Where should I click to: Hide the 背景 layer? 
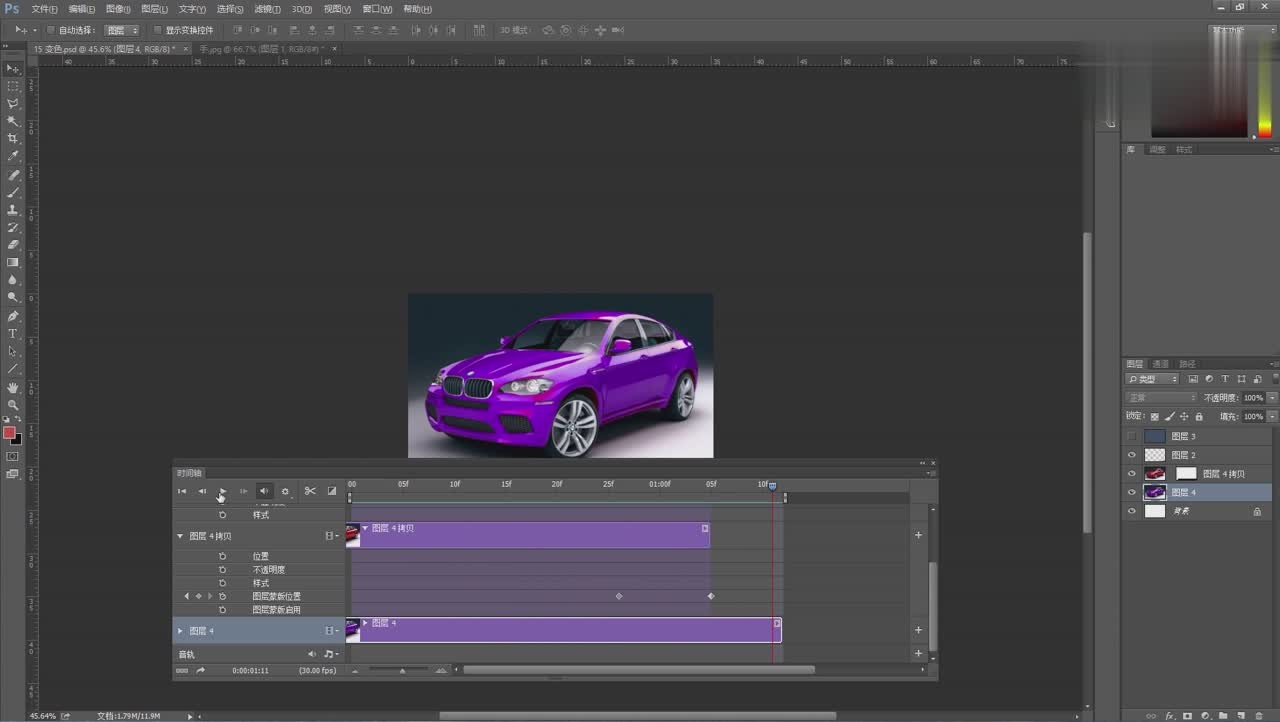(x=1132, y=511)
